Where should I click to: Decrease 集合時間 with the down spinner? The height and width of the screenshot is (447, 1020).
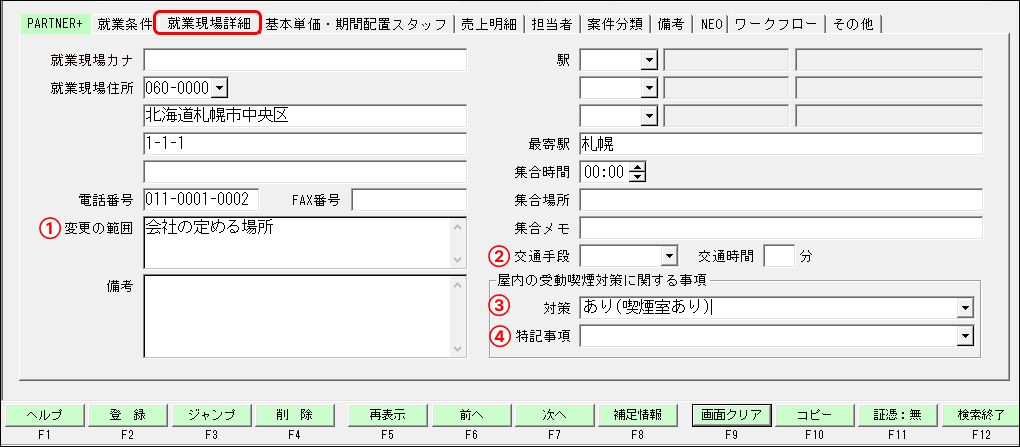639,176
